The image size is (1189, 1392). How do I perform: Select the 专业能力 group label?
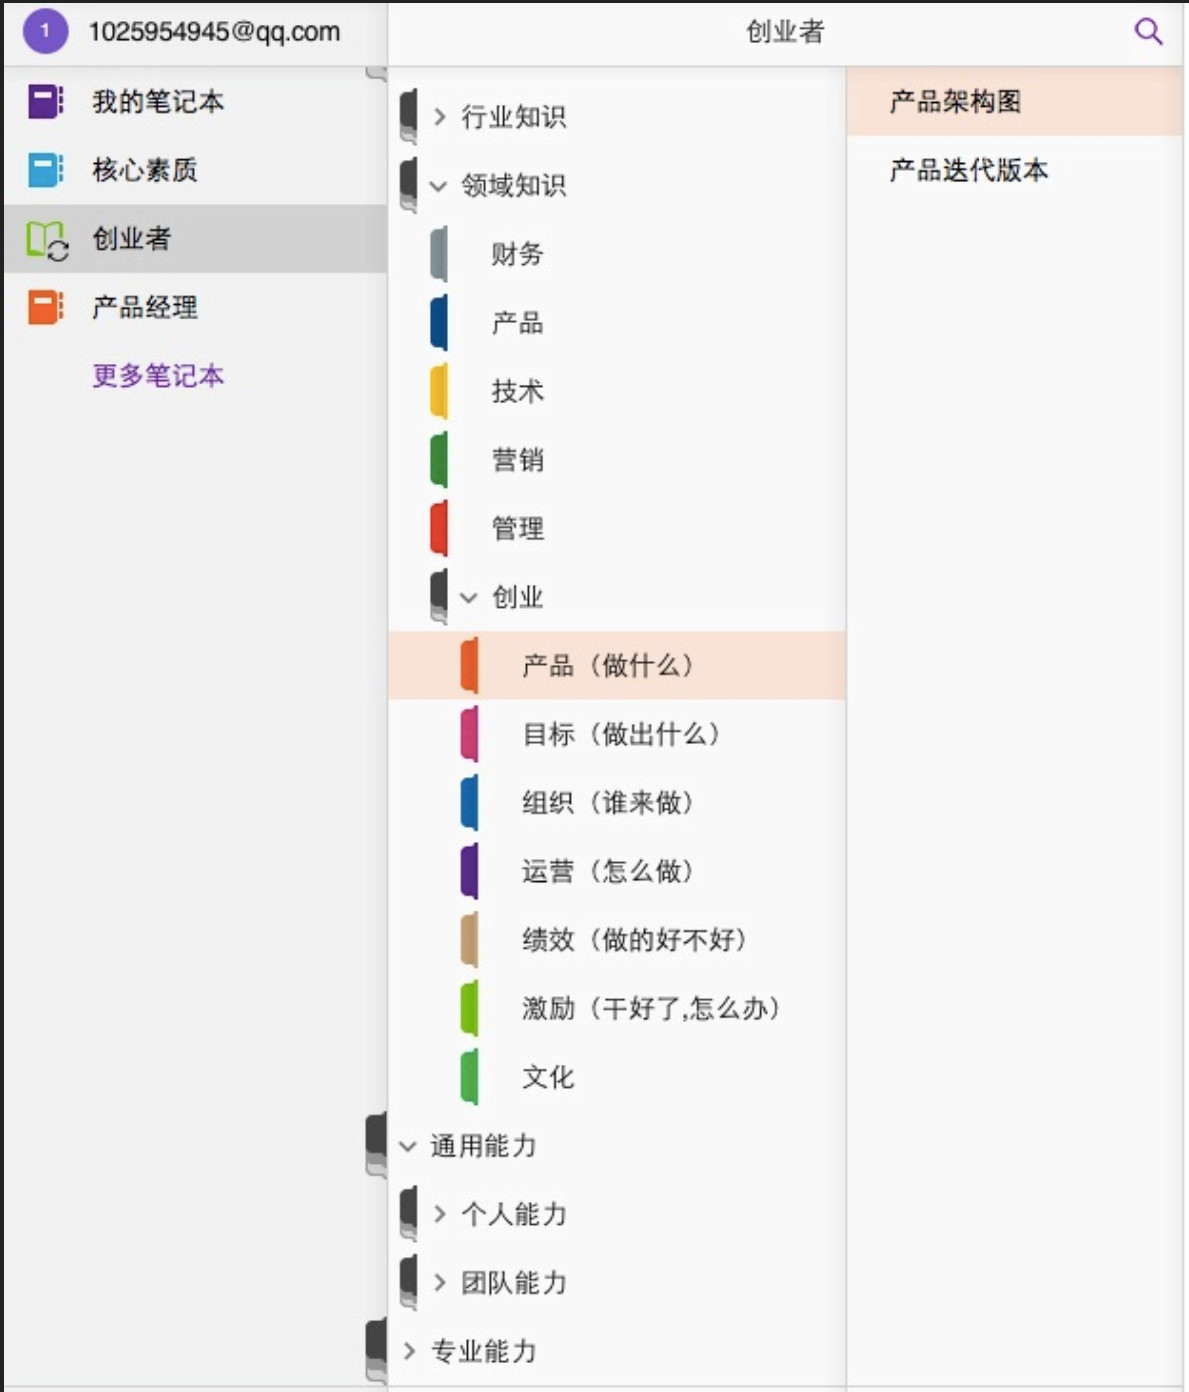[483, 1351]
